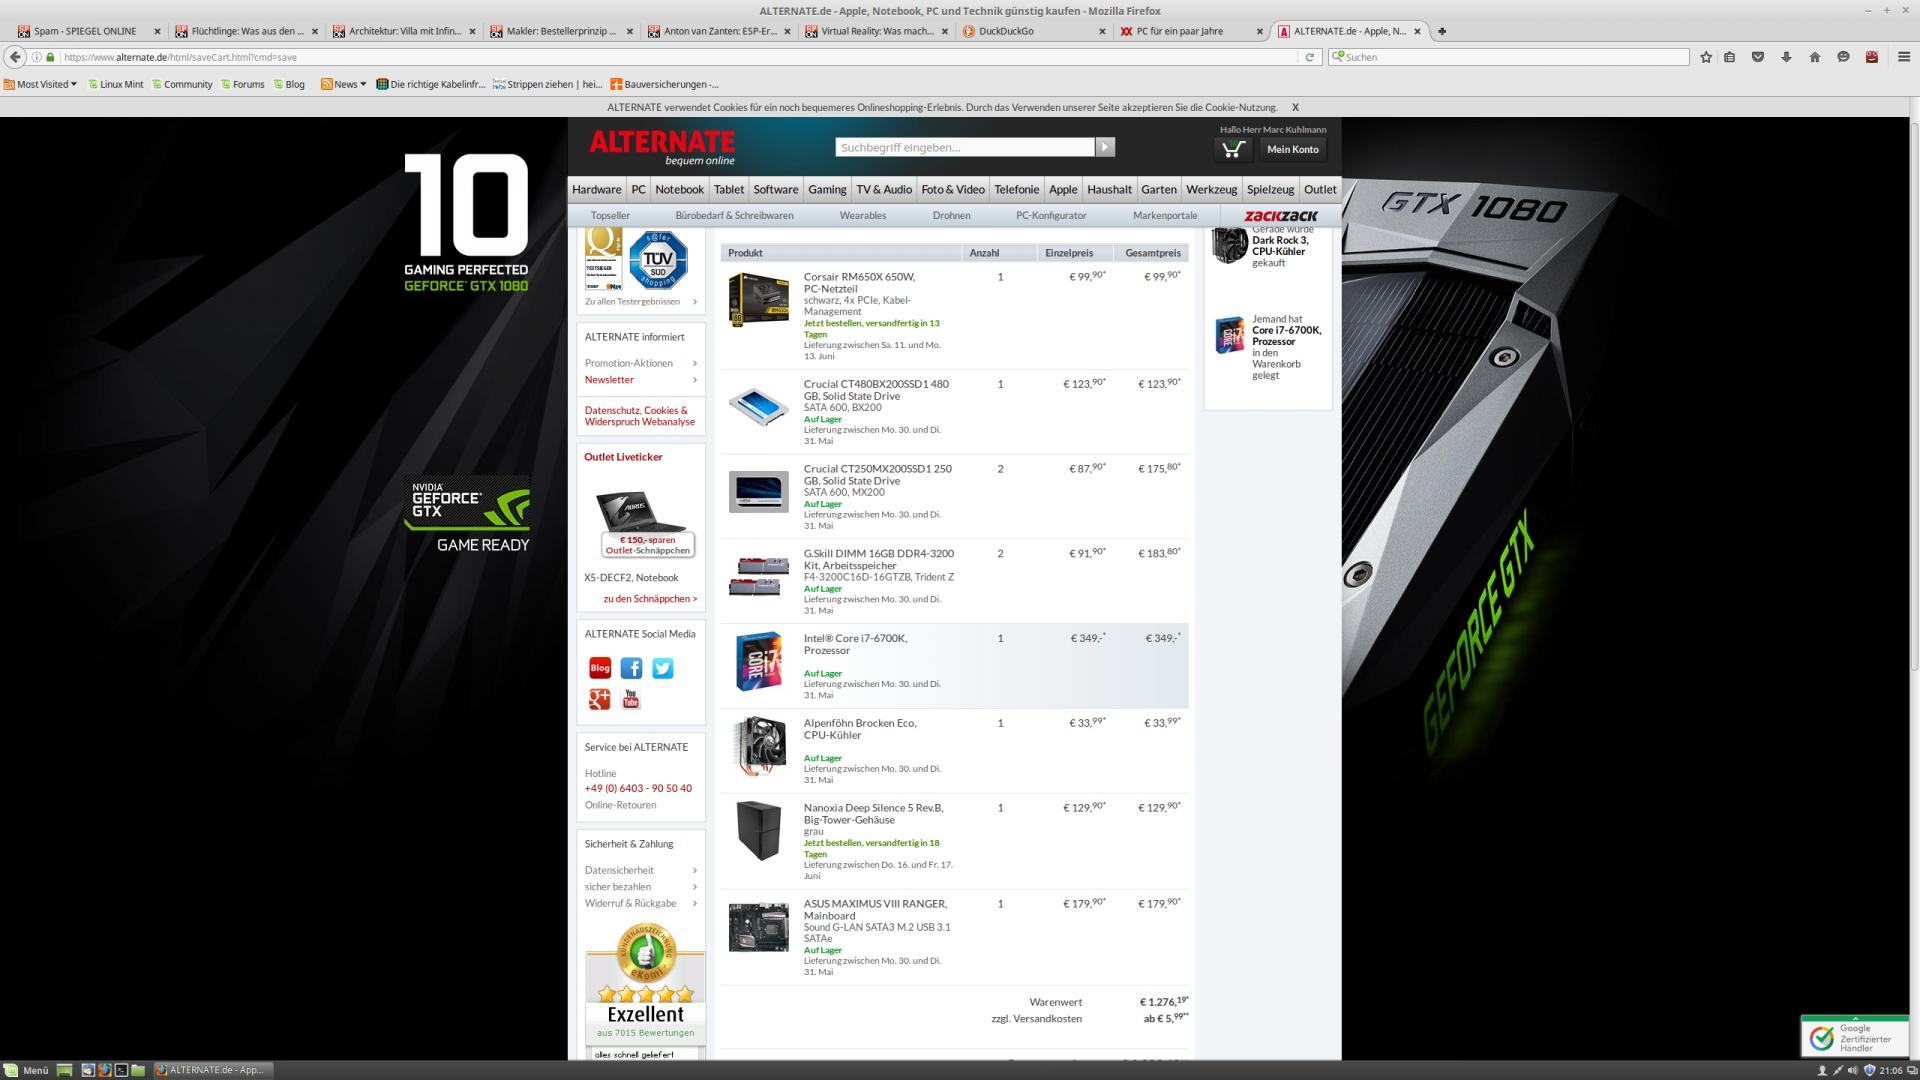1920x1080 pixels.
Task: Open ALTERNATE Google Plus icon
Action: click(599, 699)
